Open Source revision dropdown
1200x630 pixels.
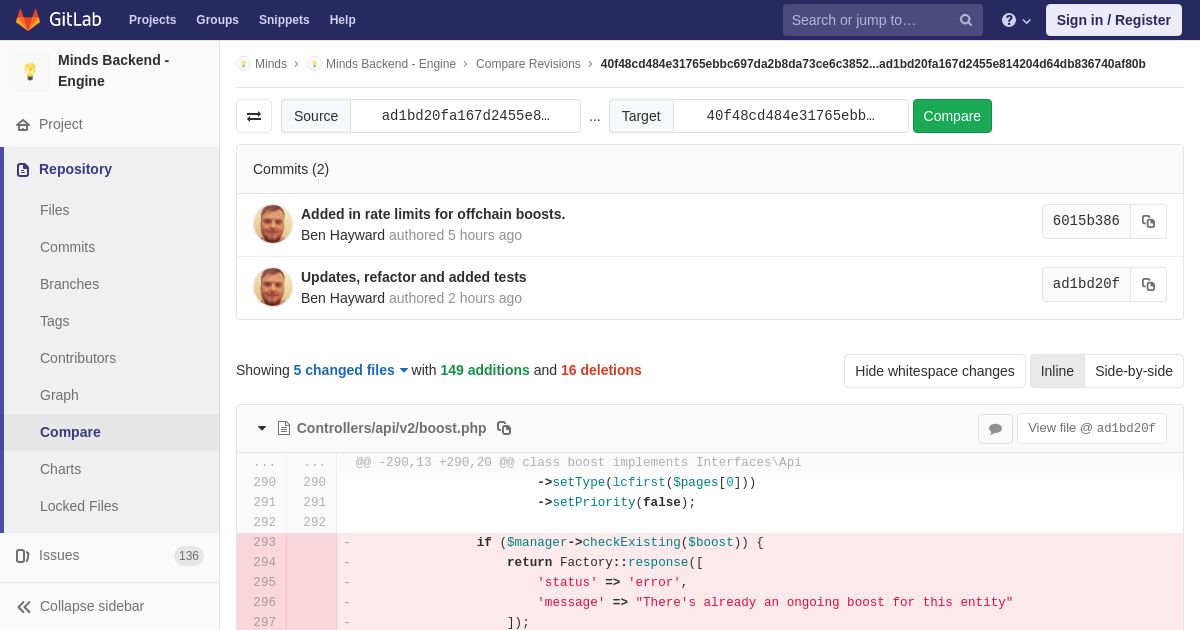(465, 116)
